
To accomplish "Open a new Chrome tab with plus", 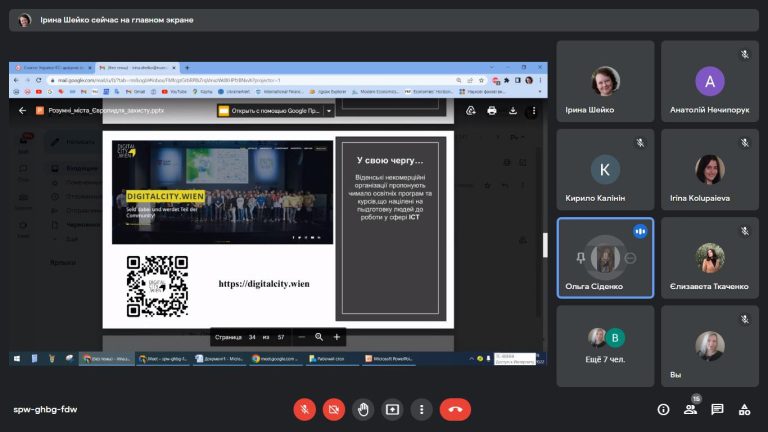I will [187, 68].
